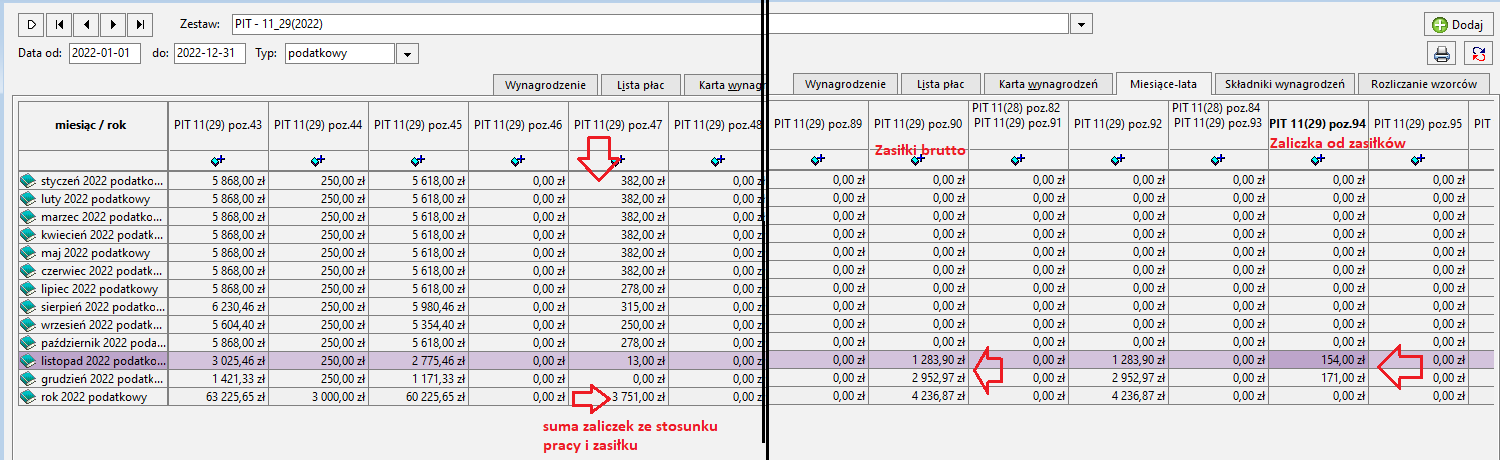Click book icon of rok 2022 row

[29, 396]
